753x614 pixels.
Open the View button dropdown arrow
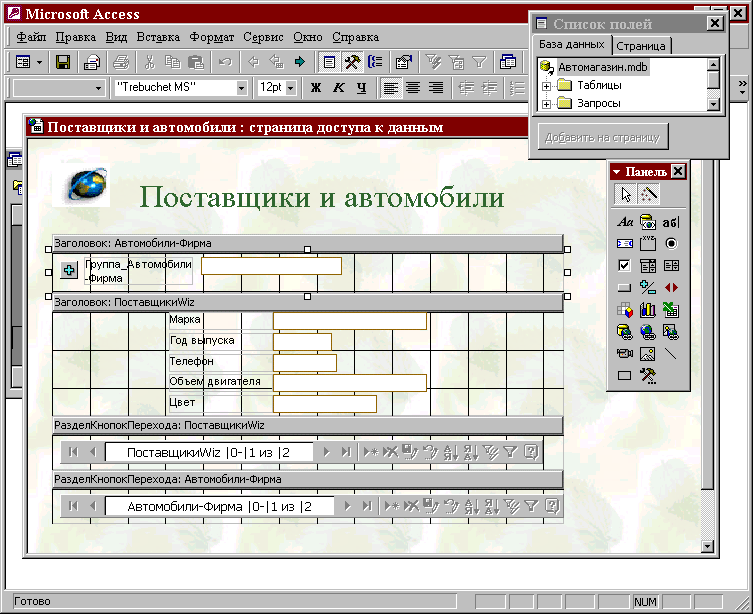[39, 62]
